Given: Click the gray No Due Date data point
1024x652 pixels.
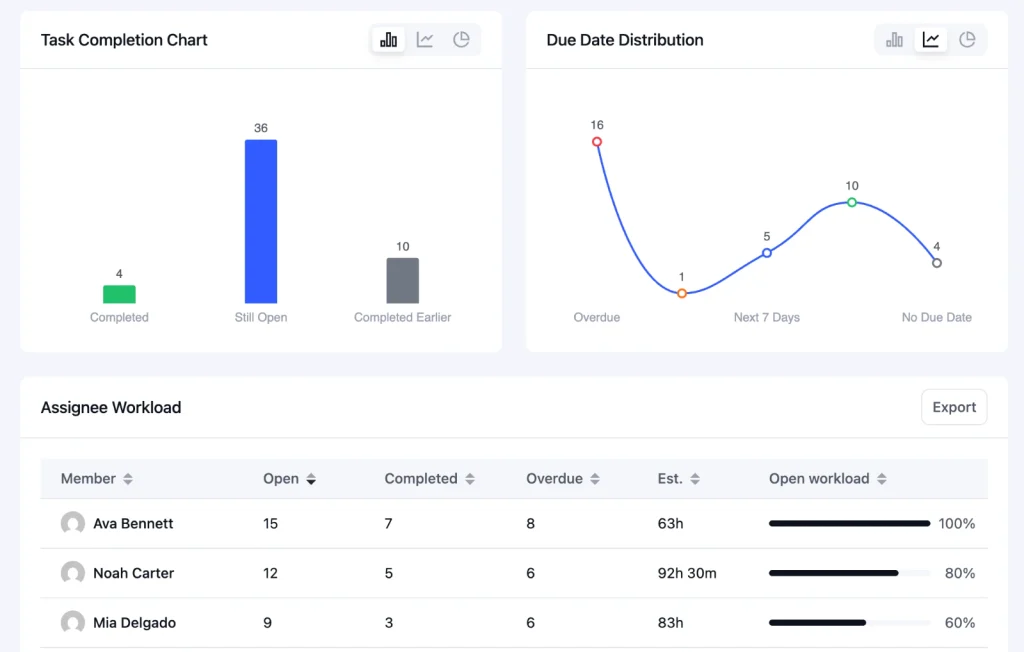Looking at the screenshot, I should tap(936, 263).
